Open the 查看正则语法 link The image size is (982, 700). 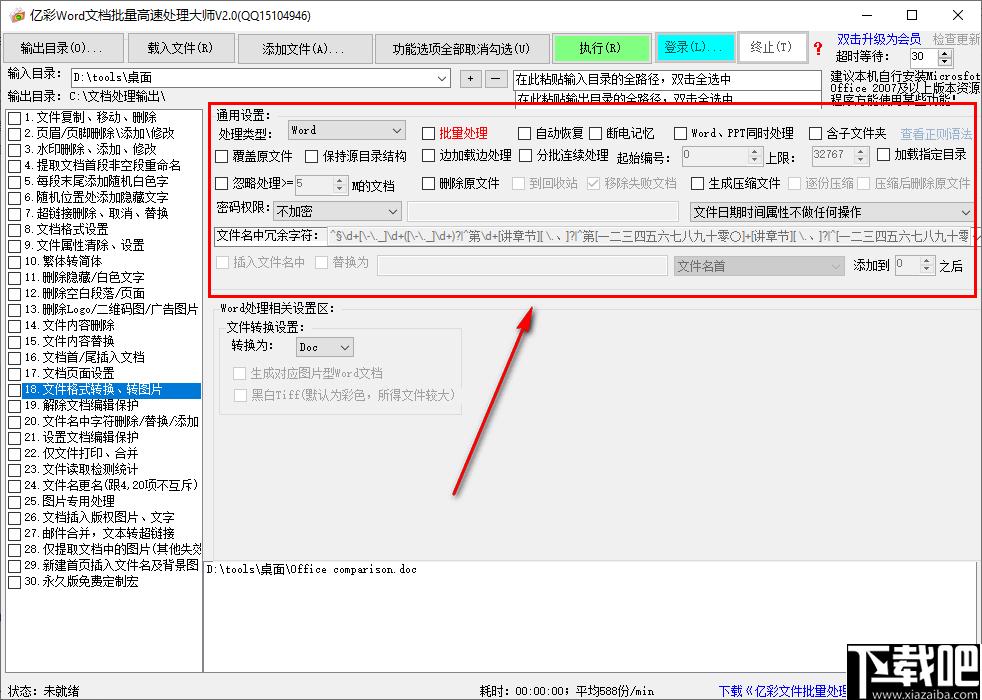pos(936,134)
